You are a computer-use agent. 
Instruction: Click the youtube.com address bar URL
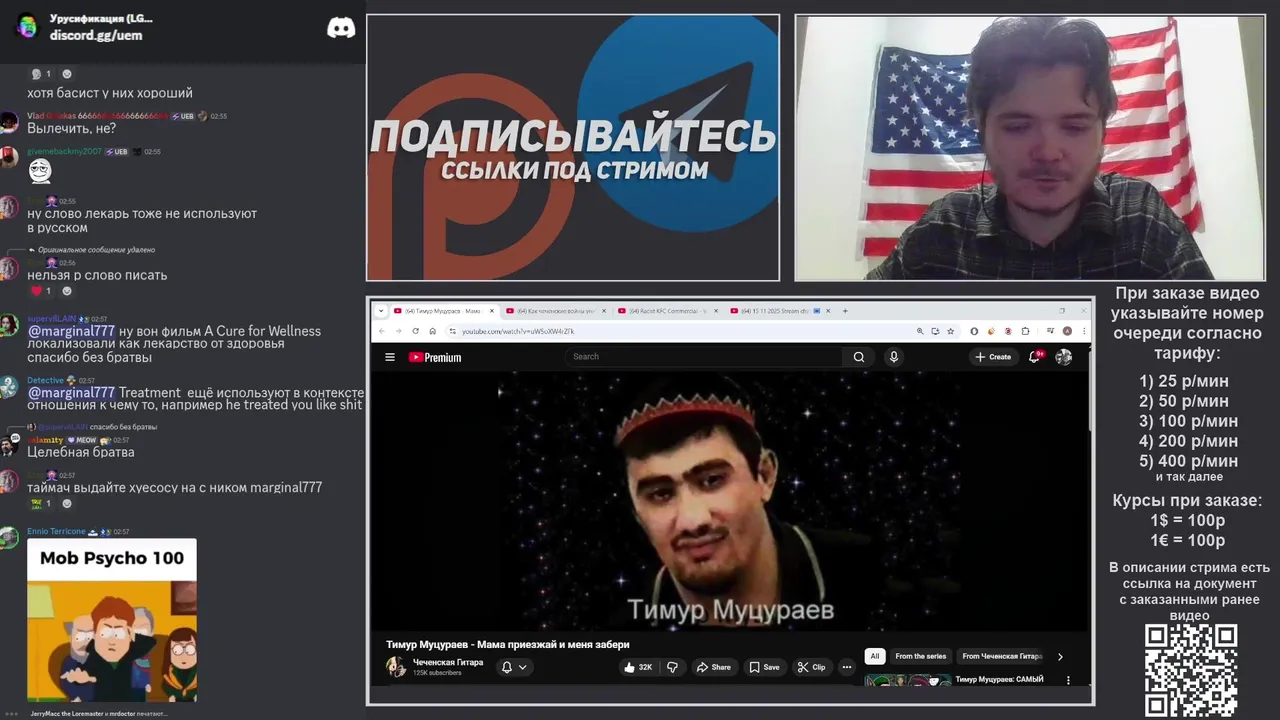(x=517, y=331)
